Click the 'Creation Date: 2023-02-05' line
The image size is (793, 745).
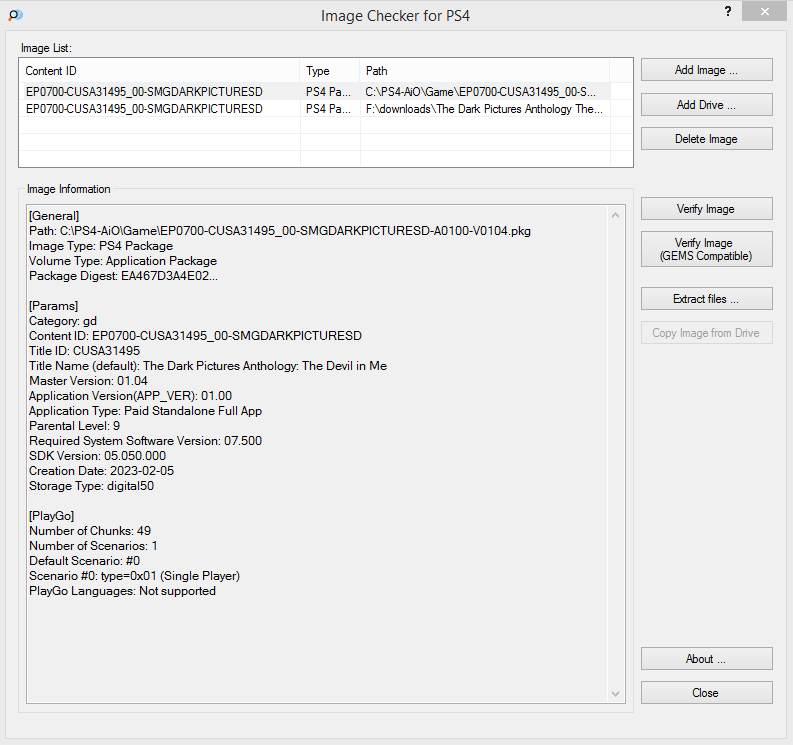[x=102, y=471]
